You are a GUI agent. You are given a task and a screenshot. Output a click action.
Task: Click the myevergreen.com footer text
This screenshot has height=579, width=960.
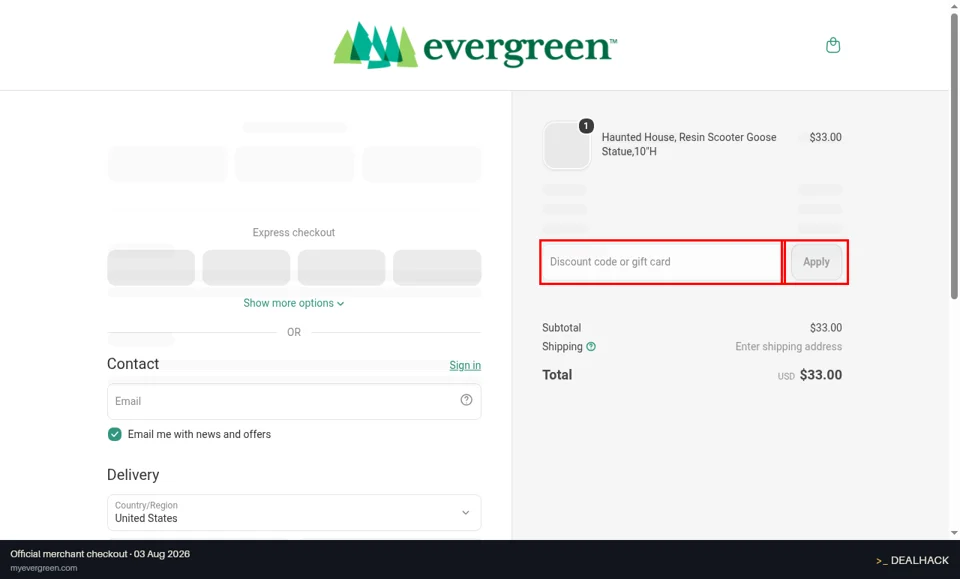coord(43,568)
